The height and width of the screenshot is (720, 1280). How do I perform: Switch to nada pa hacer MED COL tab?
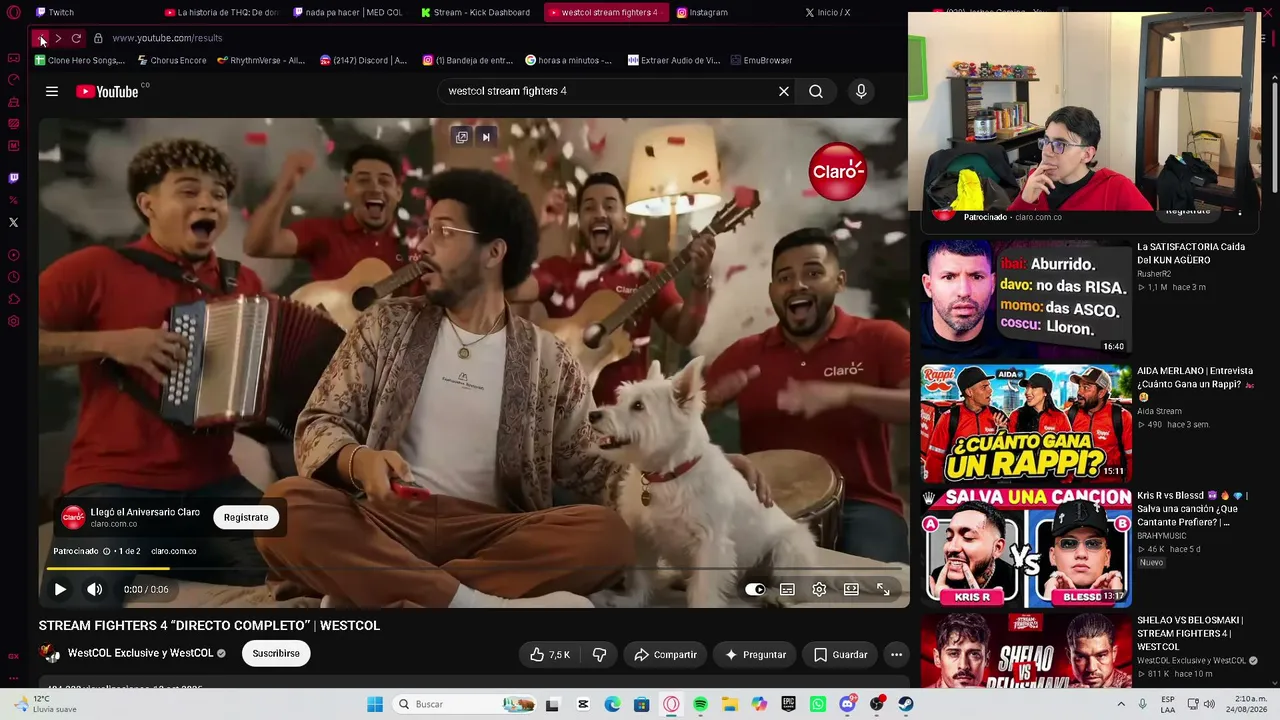pyautogui.click(x=348, y=12)
